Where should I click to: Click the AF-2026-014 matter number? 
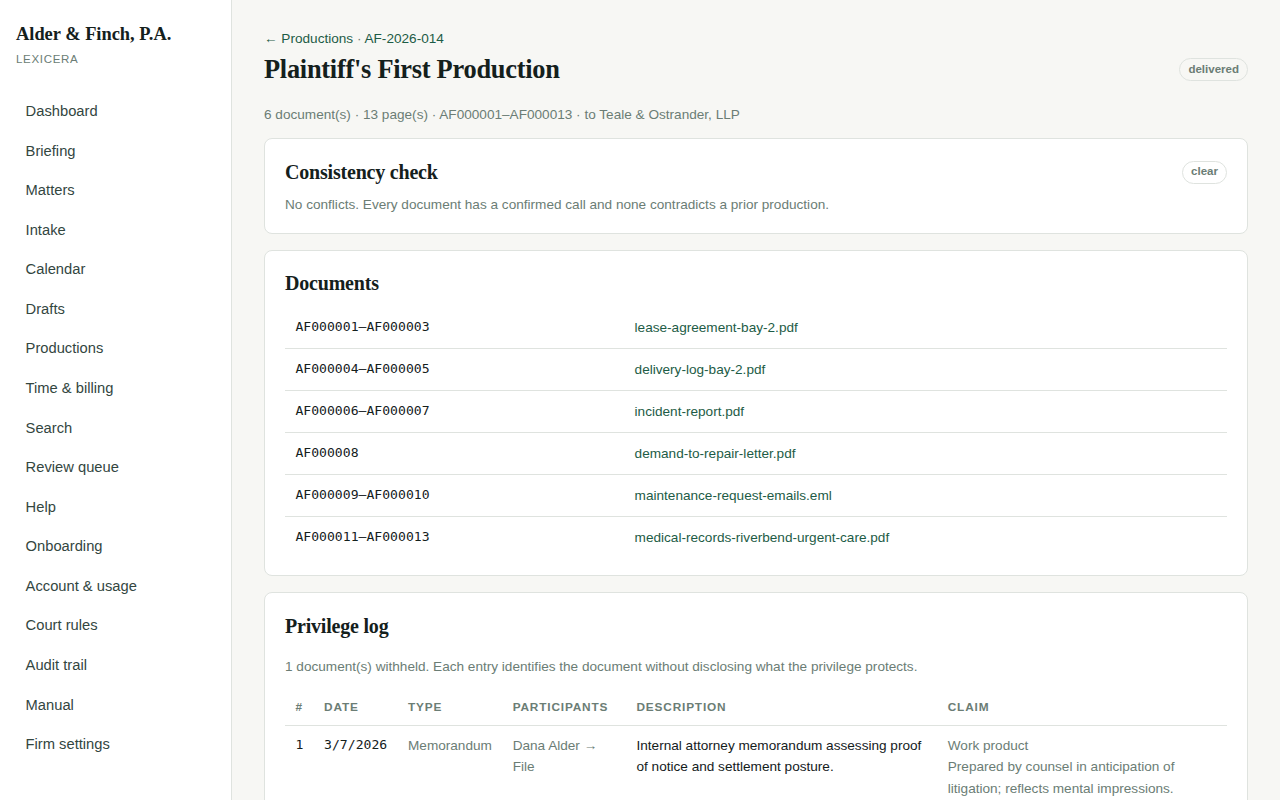404,39
